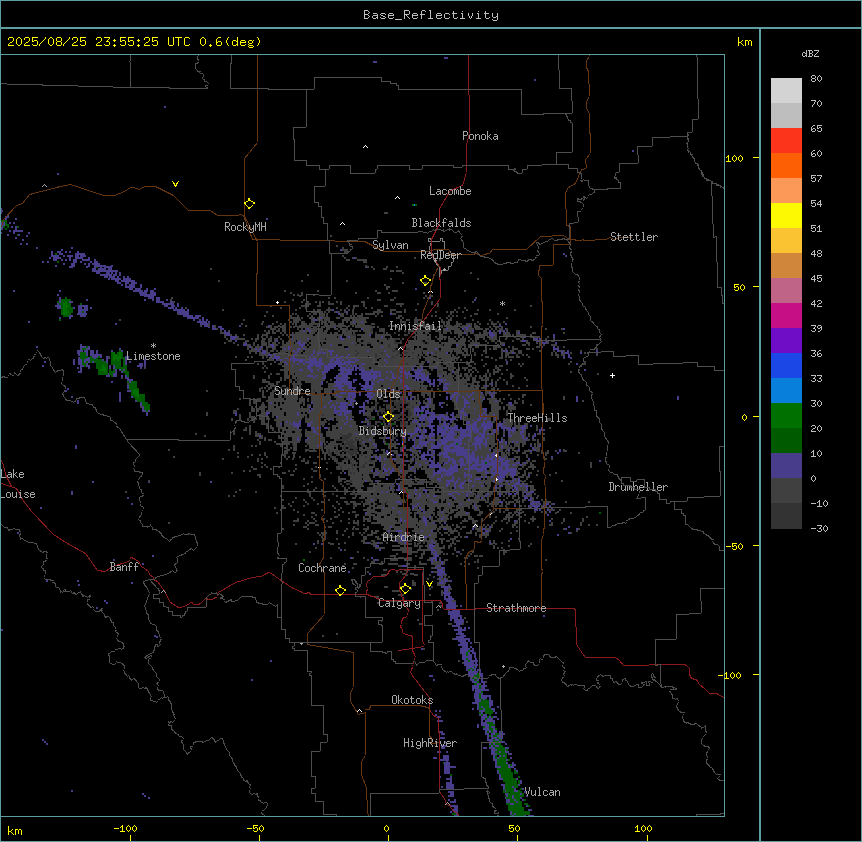The width and height of the screenshot is (862, 842).
Task: Select the purple 39-36 dBZ legend swatch
Action: click(786, 340)
